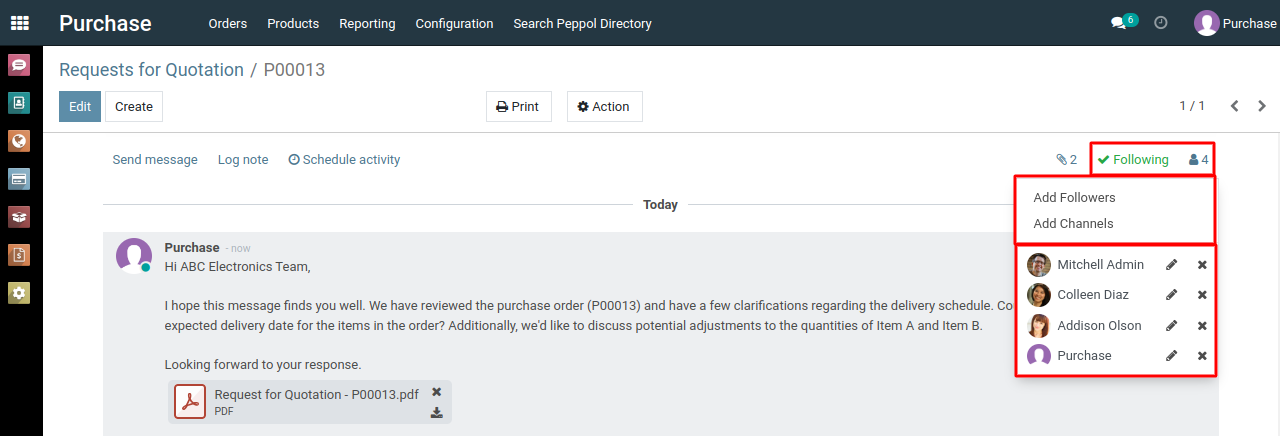
Task: Open the Contacts sidebar icon
Action: [19, 103]
